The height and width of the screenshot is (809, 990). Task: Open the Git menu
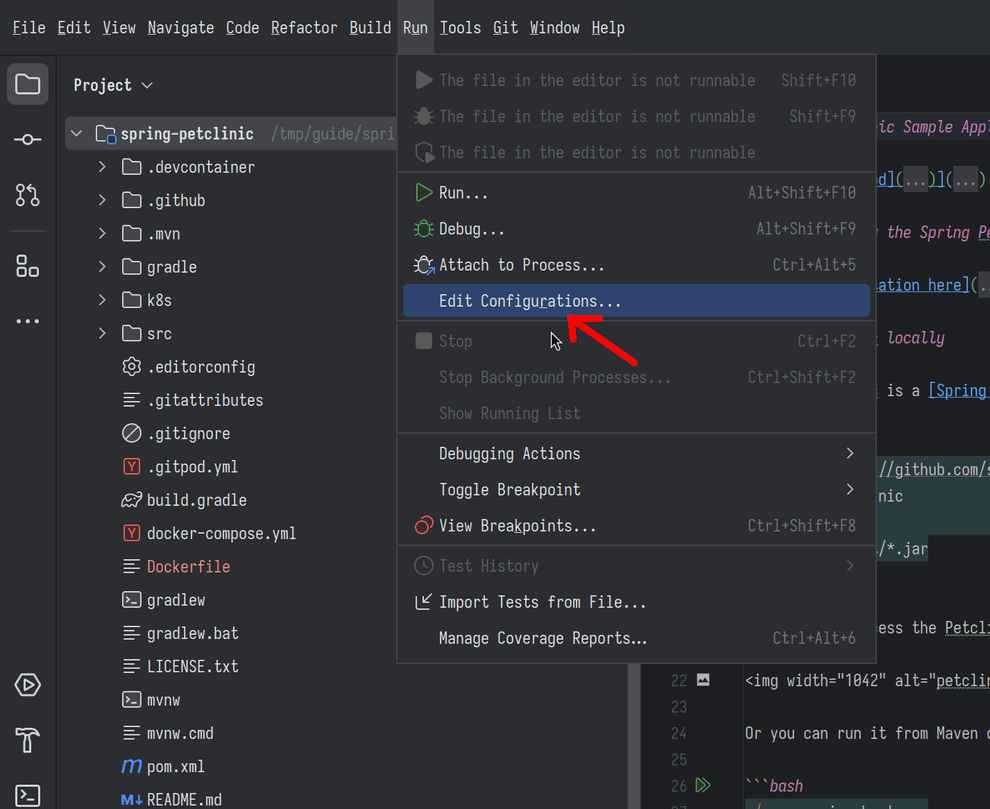(x=505, y=28)
